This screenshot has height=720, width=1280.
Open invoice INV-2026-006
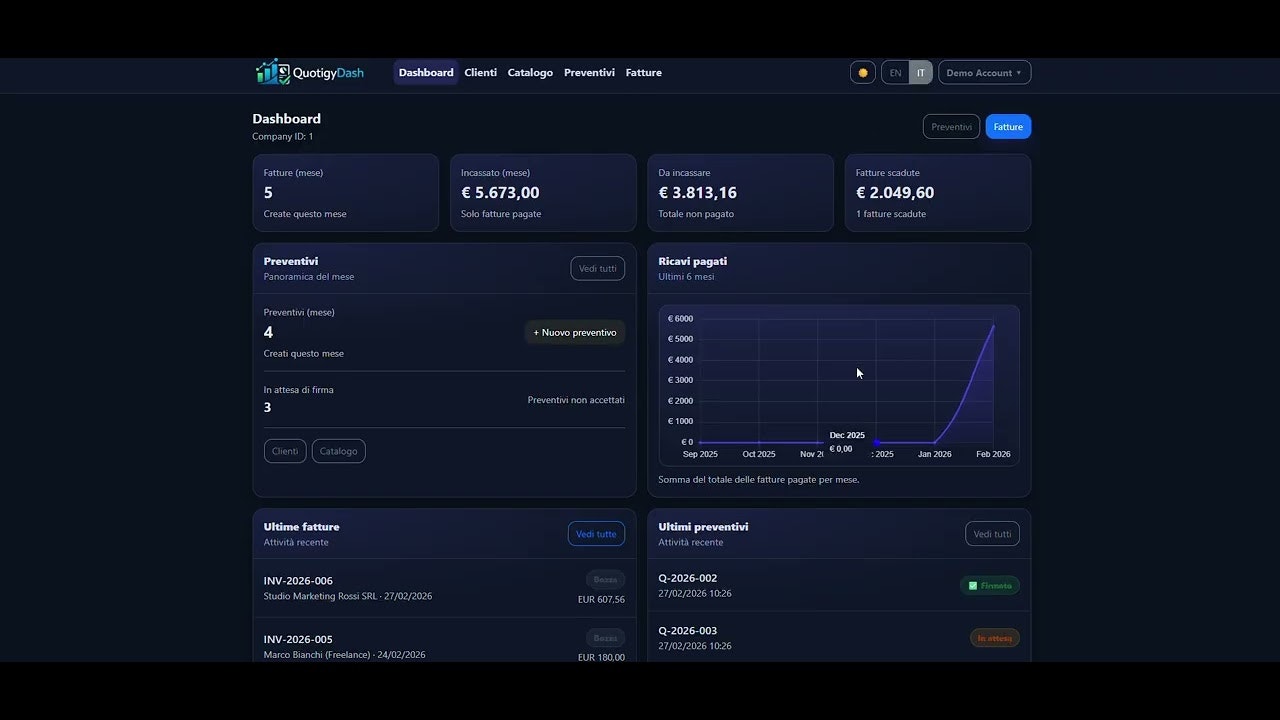[x=298, y=581]
